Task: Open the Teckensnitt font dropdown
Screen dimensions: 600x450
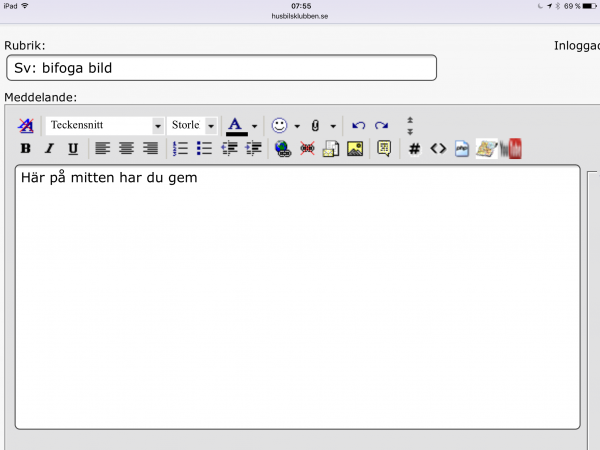Action: (x=104, y=126)
